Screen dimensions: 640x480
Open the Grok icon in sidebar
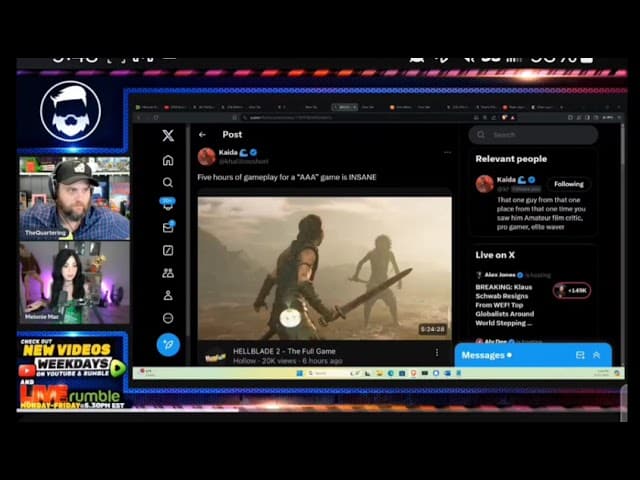point(168,250)
